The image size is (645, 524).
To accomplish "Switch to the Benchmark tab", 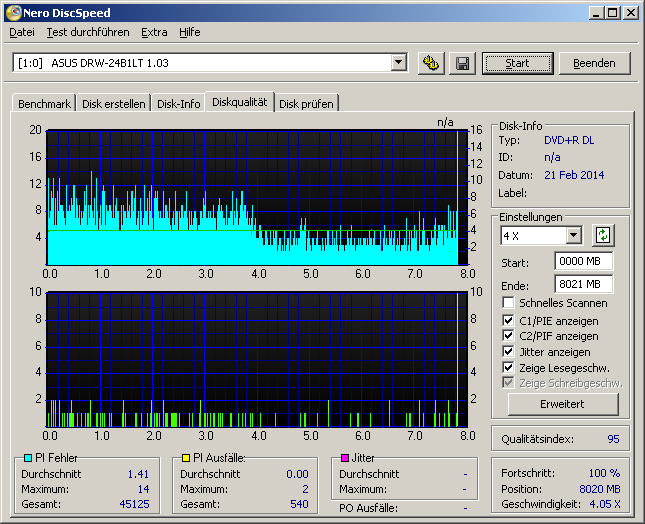I will point(44,104).
